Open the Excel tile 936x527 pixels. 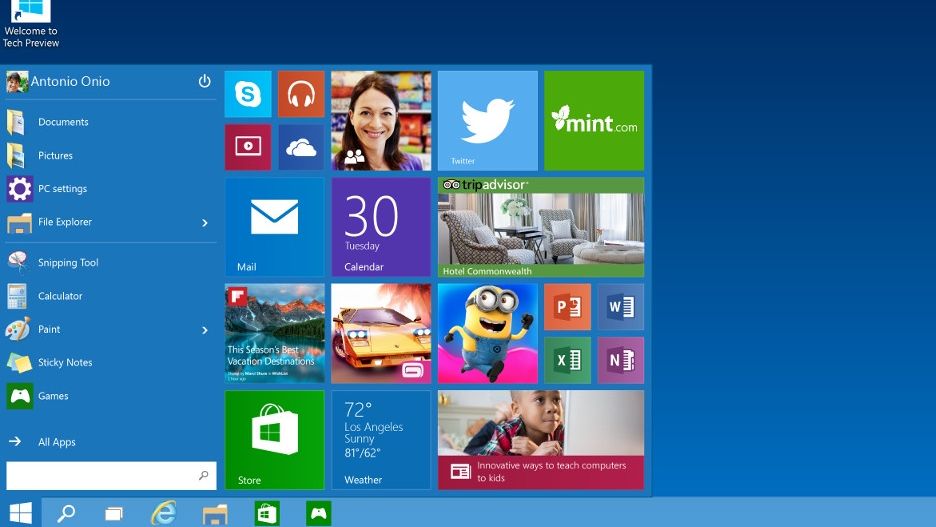point(567,360)
